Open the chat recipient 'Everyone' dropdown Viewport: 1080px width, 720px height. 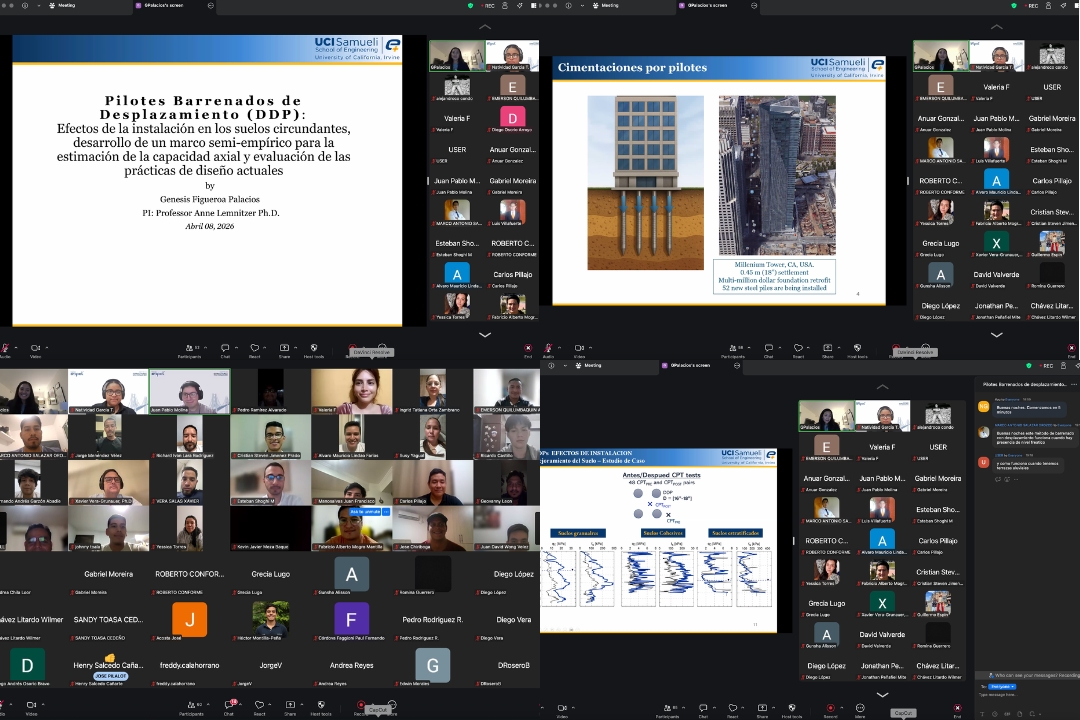tap(1003, 687)
